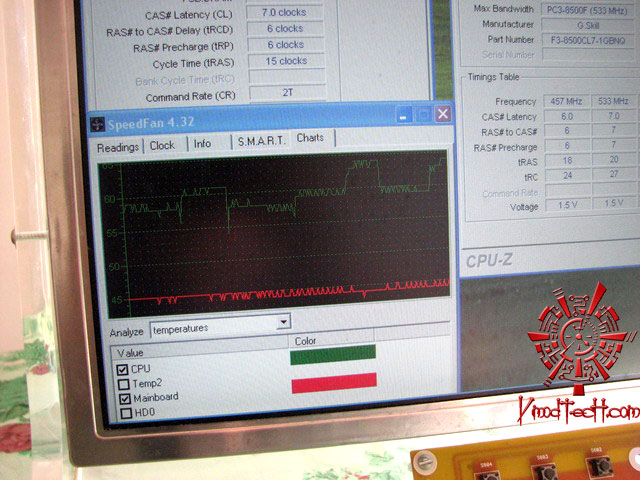This screenshot has width=640, height=480.
Task: Click the Command Rate 2T field
Action: tap(288, 93)
